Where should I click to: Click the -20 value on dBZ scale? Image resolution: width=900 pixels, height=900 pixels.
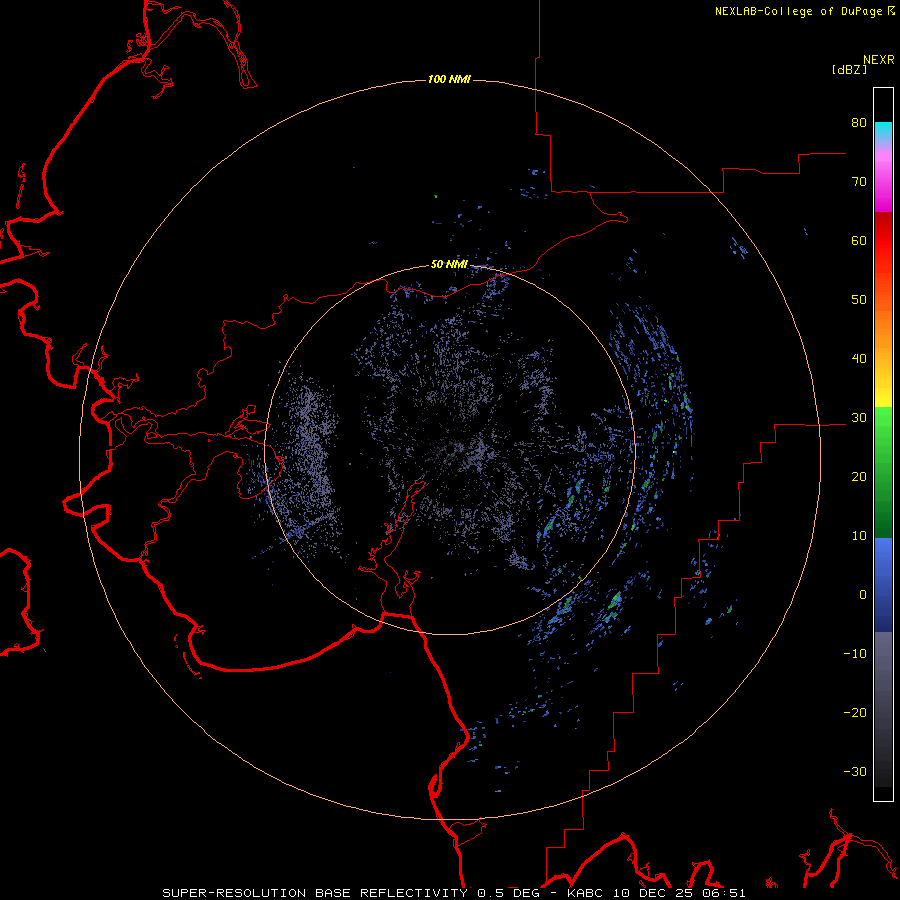[x=855, y=713]
